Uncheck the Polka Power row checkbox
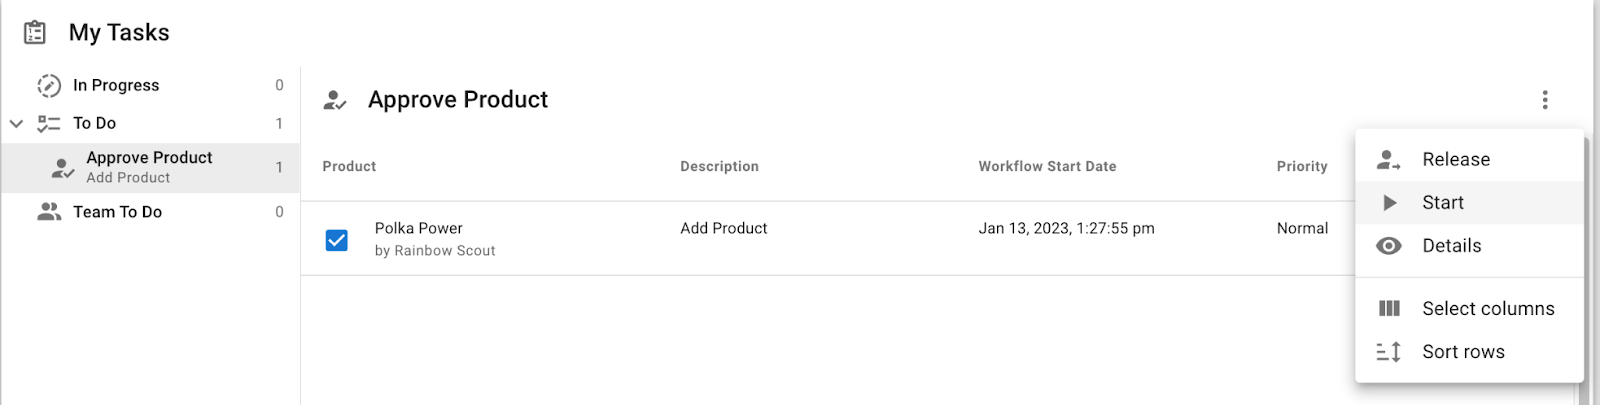Image resolution: width=1600 pixels, height=405 pixels. (337, 240)
